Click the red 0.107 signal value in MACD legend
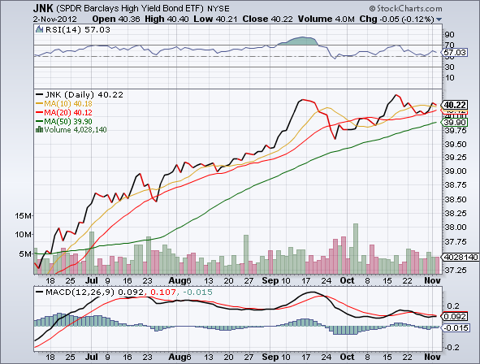The image size is (480, 364). coord(163,292)
